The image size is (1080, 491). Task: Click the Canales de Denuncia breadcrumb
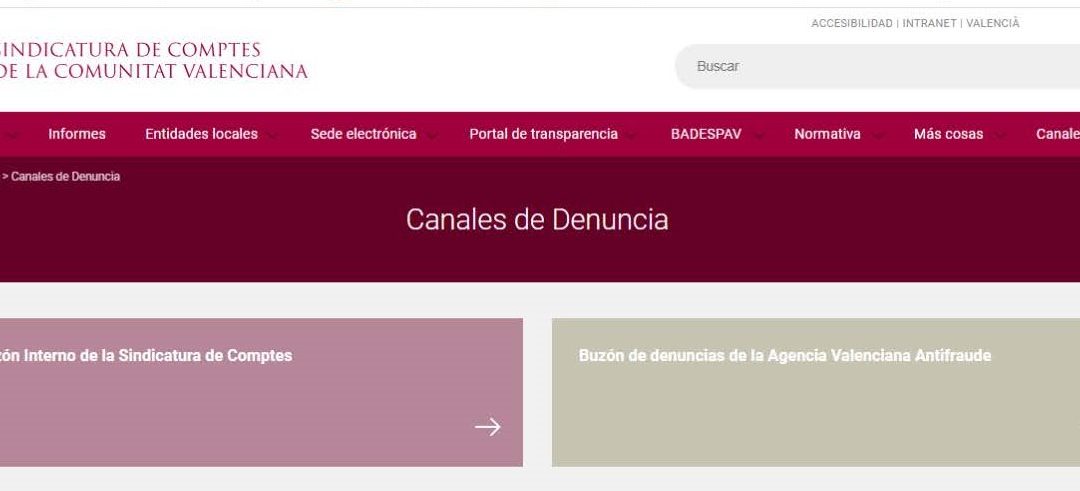tap(65, 176)
